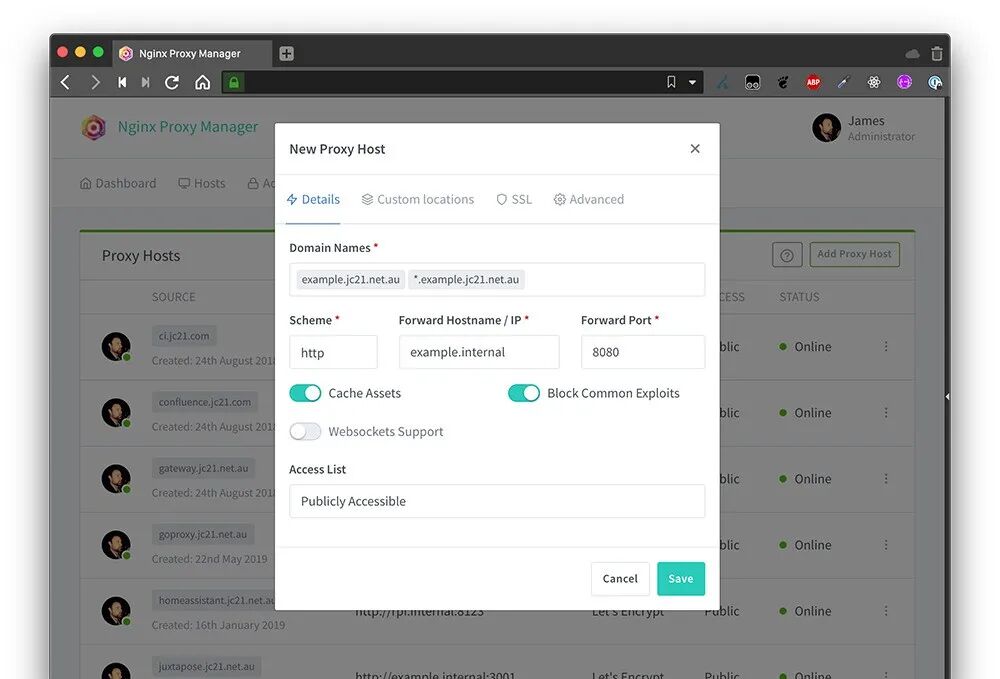Open the Hosts menu item

tap(202, 184)
